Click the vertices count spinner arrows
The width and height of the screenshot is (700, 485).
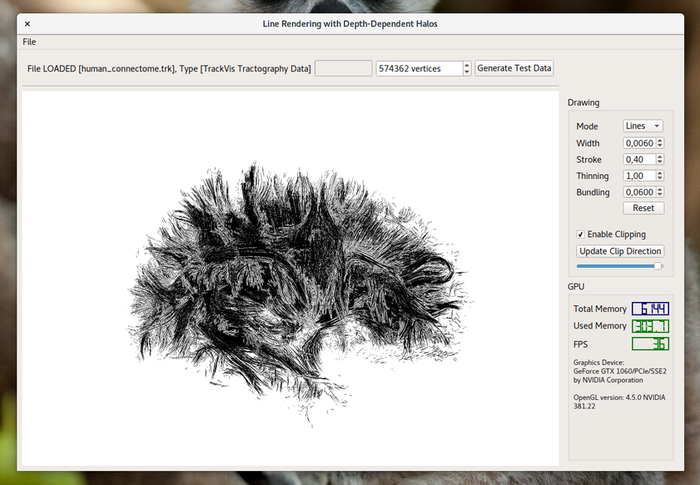(466, 68)
